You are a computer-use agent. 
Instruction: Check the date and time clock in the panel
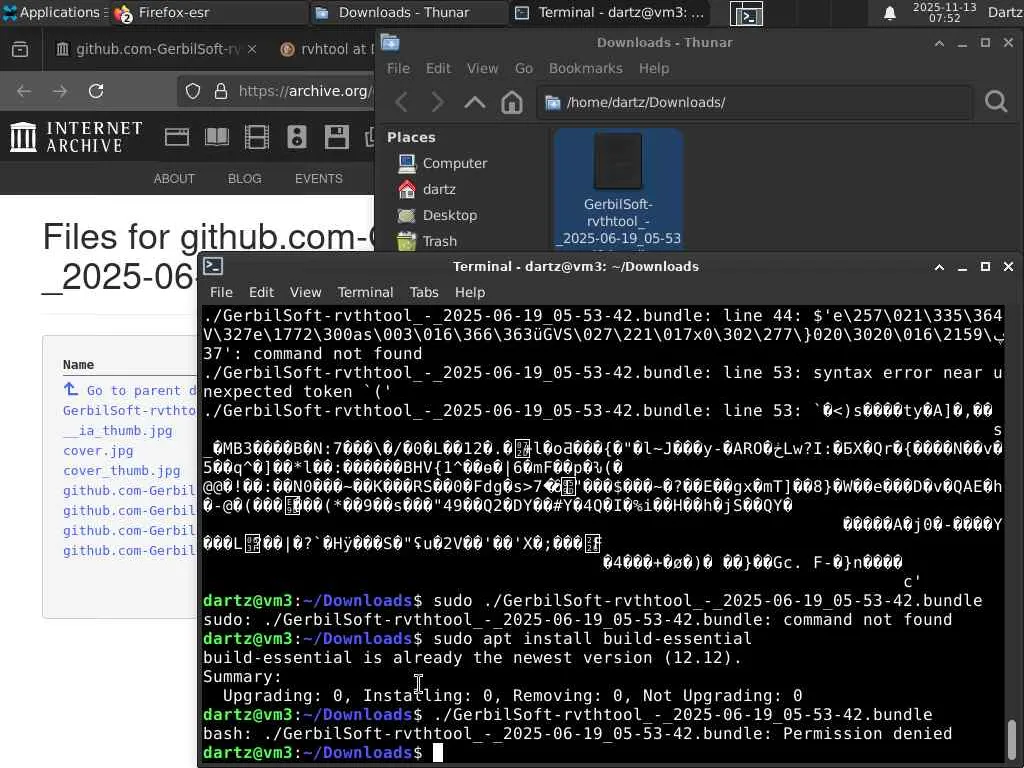(x=944, y=12)
